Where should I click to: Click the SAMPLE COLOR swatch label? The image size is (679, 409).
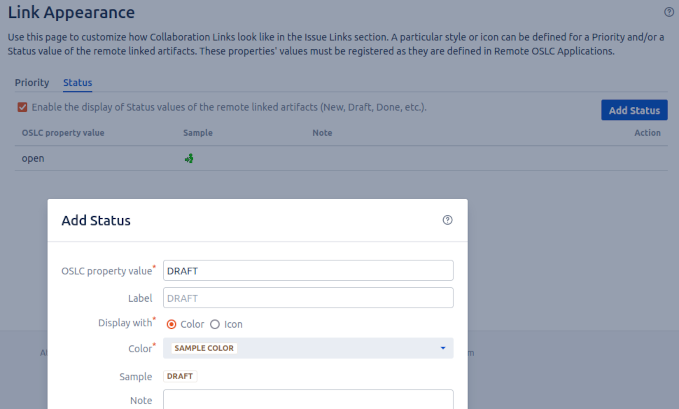pyautogui.click(x=204, y=348)
